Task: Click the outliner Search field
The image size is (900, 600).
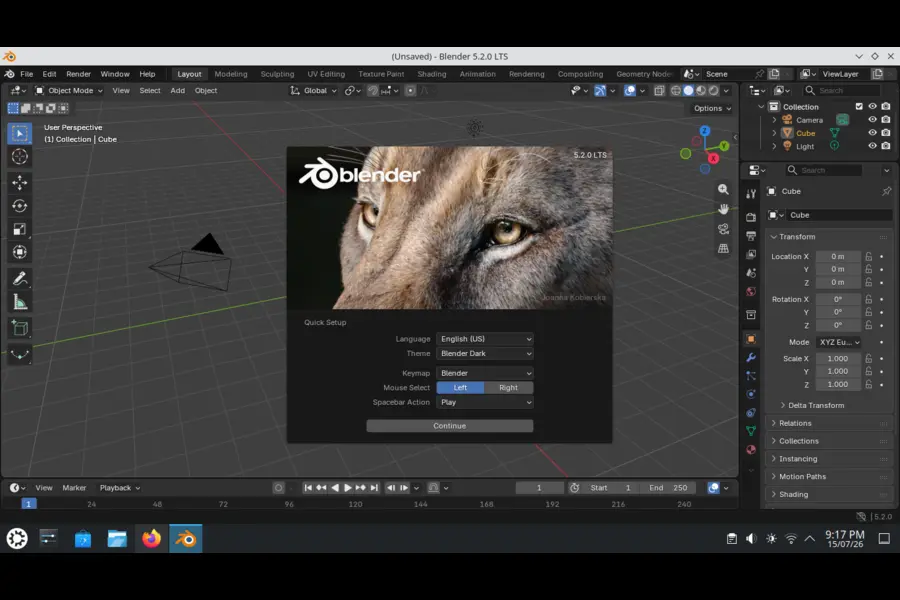Action: pyautogui.click(x=842, y=90)
